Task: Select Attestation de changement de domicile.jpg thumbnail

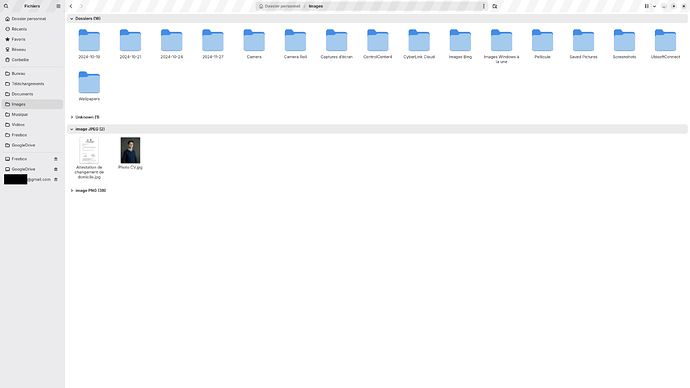Action: pos(89,150)
